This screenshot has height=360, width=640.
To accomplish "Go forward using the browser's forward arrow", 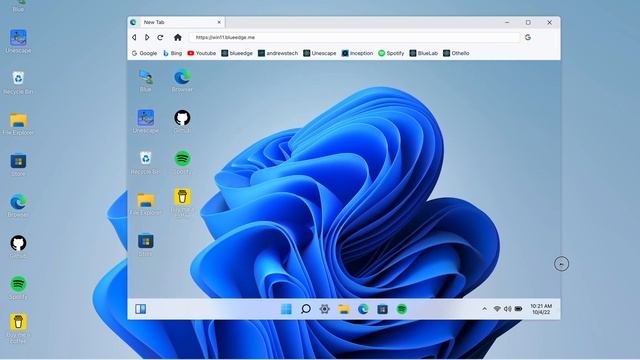I will point(147,37).
